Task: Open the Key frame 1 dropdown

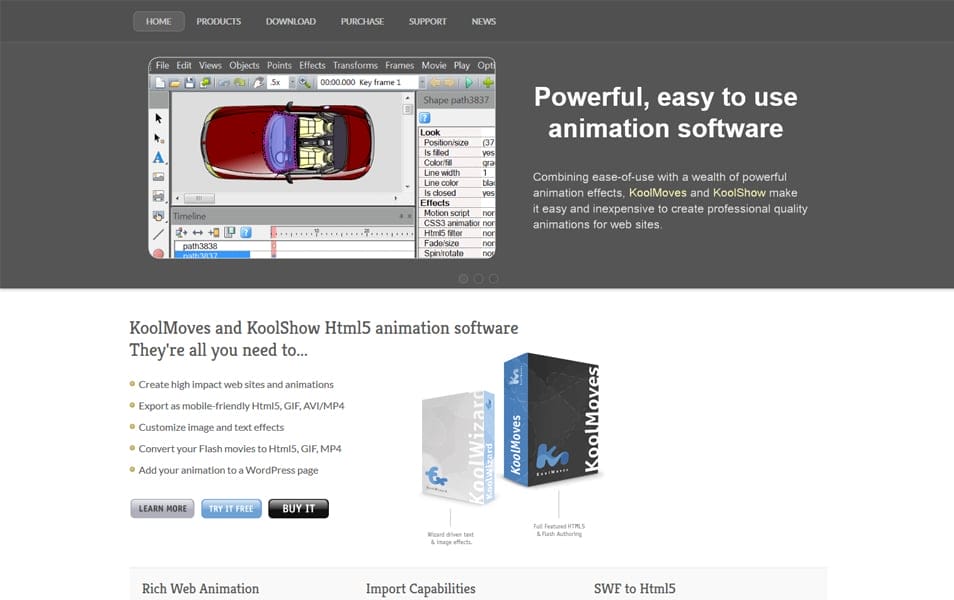Action: [422, 83]
